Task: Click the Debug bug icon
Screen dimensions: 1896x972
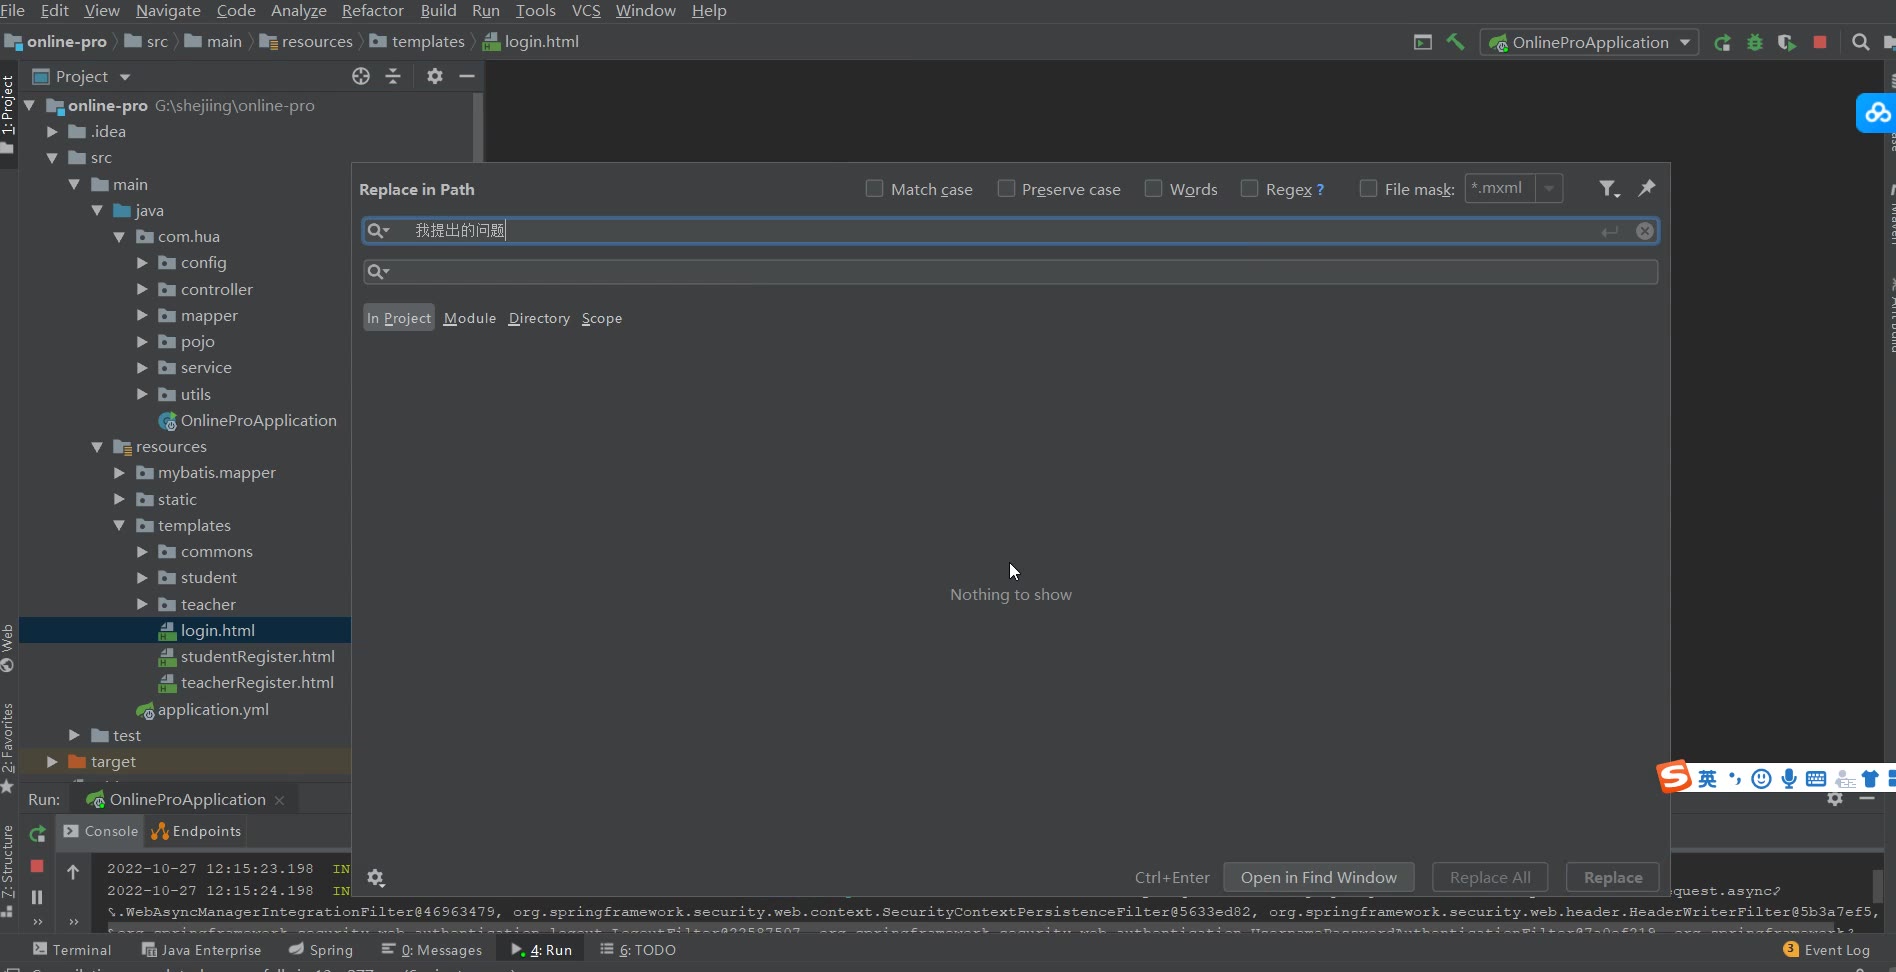Action: tap(1754, 42)
